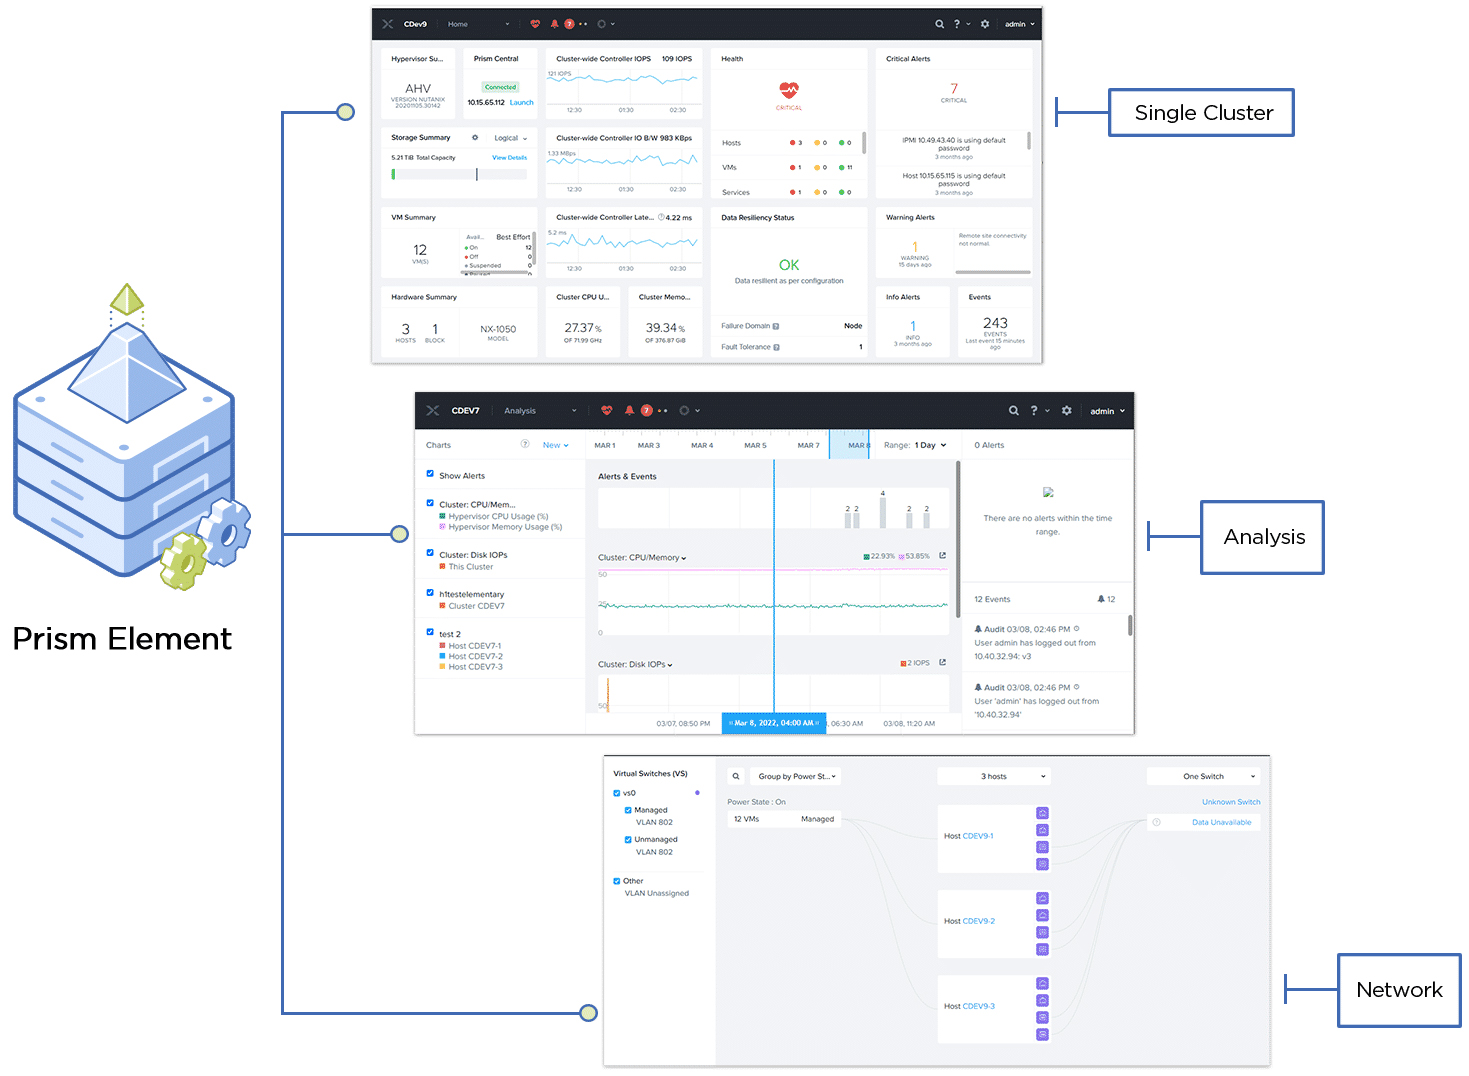Open help question mark in CDev9 top bar
1469x1076 pixels.
point(957,24)
